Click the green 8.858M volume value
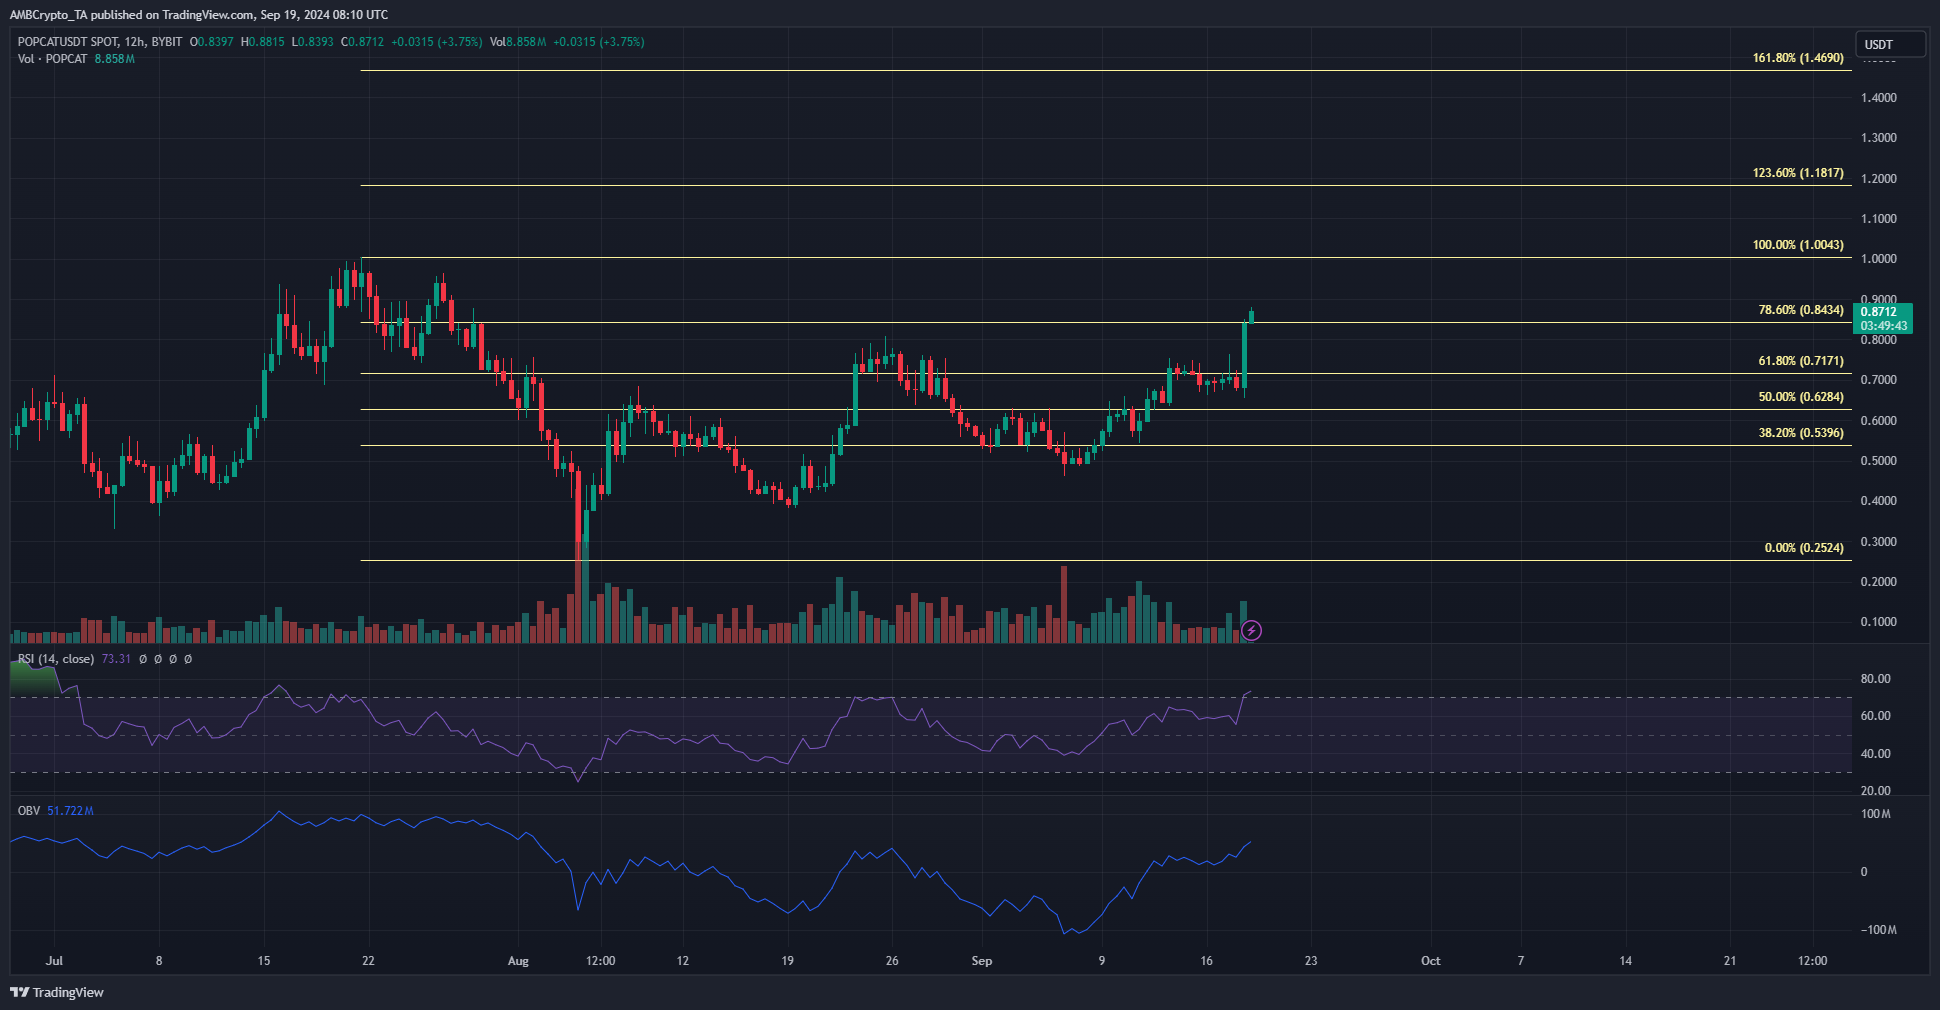 pyautogui.click(x=115, y=59)
